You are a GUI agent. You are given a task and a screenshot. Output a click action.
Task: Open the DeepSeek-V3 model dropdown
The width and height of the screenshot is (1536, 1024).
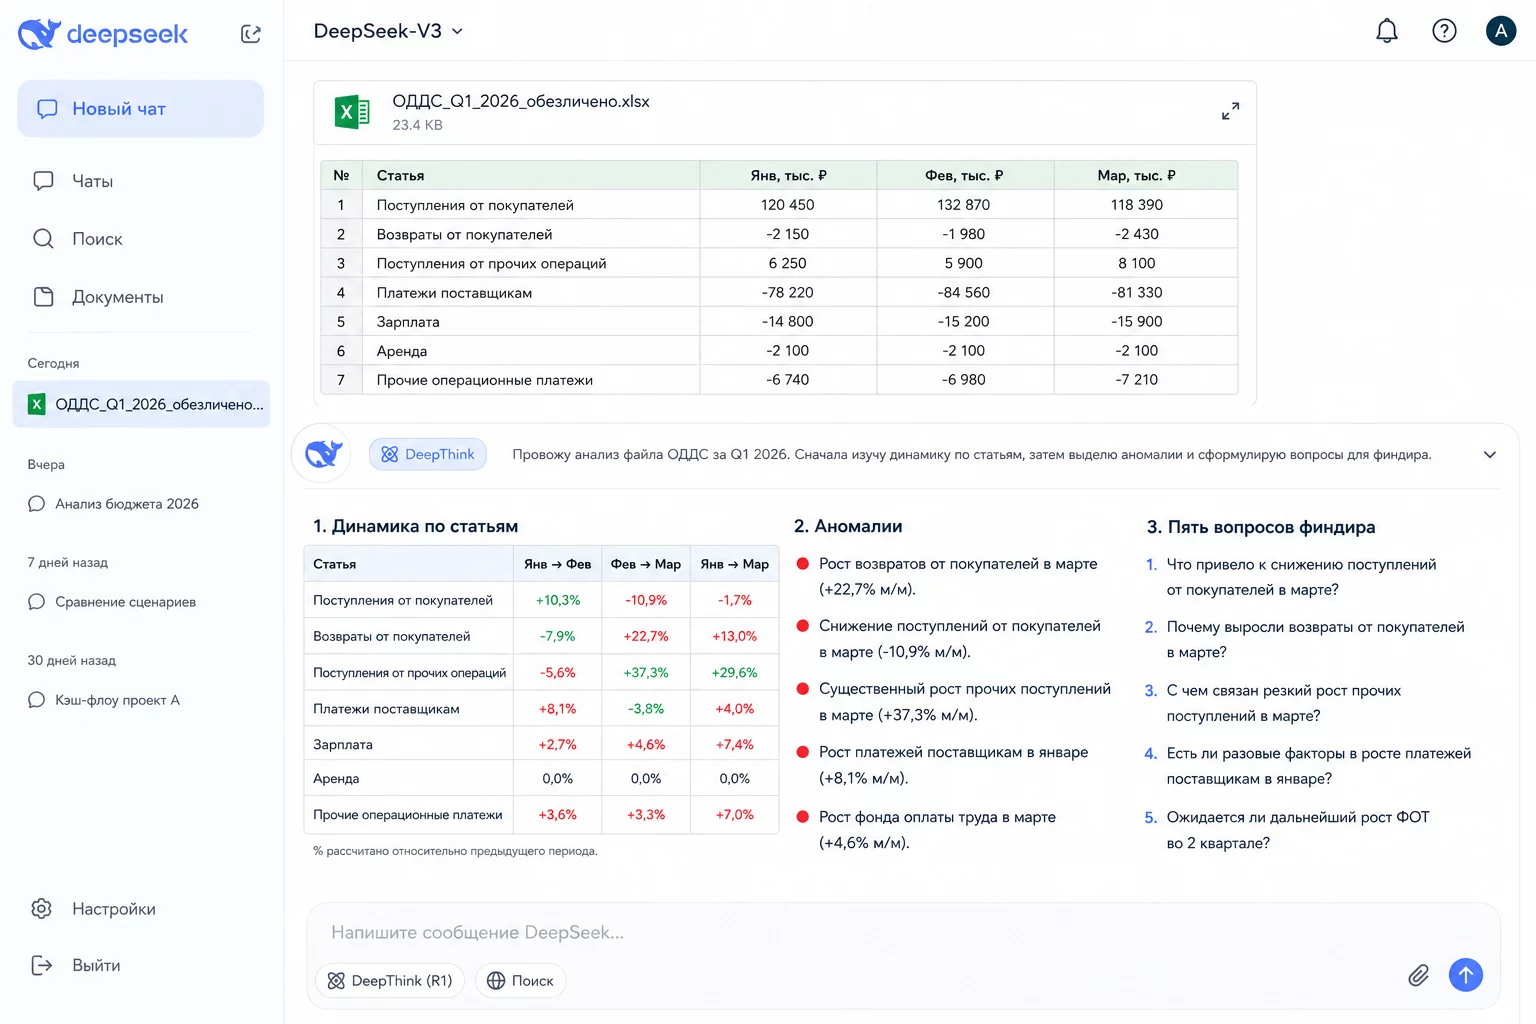click(388, 31)
